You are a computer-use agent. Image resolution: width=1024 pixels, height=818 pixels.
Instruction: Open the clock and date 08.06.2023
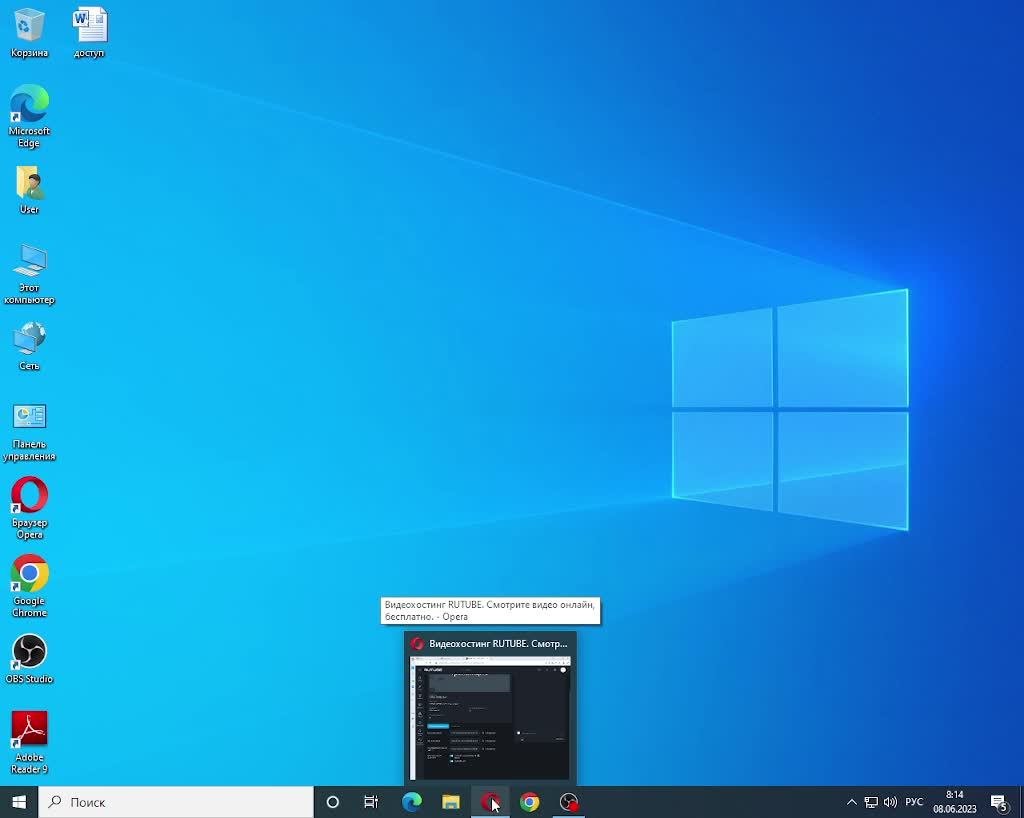955,802
